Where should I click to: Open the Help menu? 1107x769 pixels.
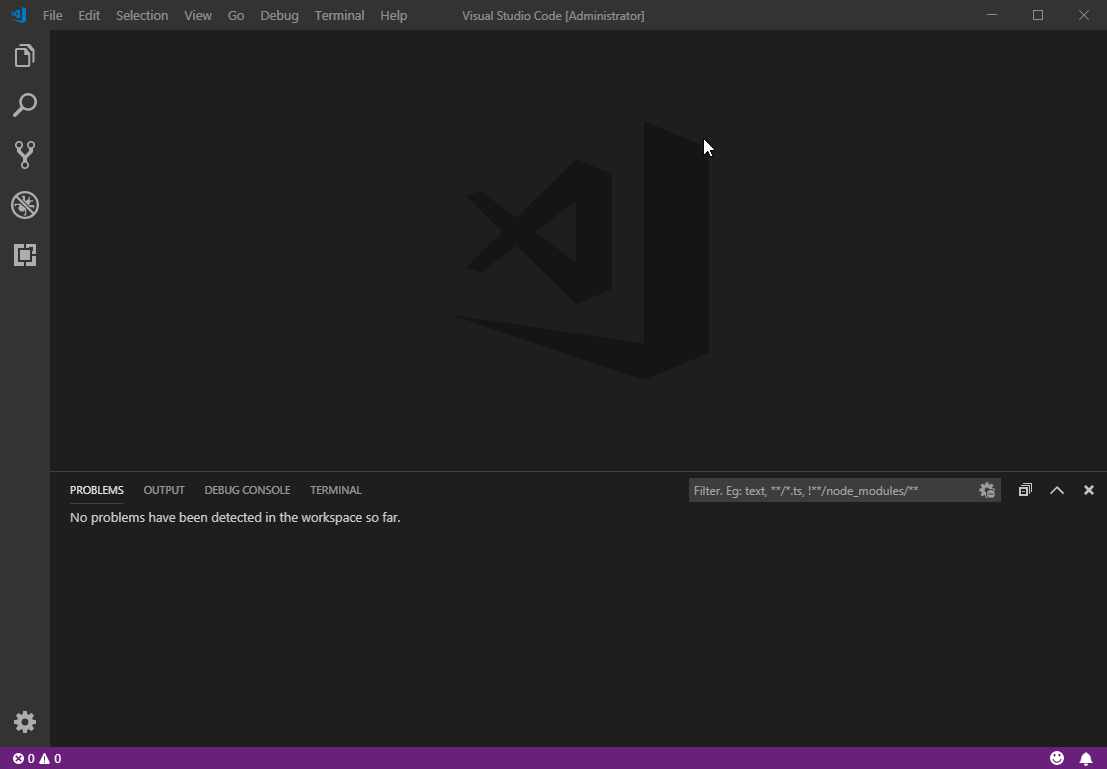click(x=393, y=16)
